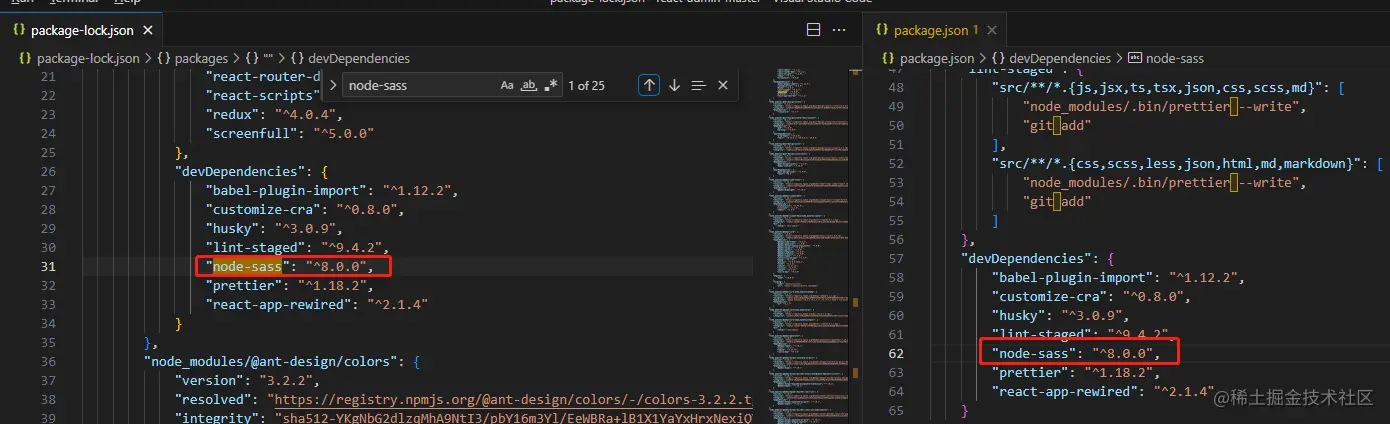Viewport: 1390px width, 424px height.
Task: Toggle Use Regular Expression in find widget
Action: [552, 86]
